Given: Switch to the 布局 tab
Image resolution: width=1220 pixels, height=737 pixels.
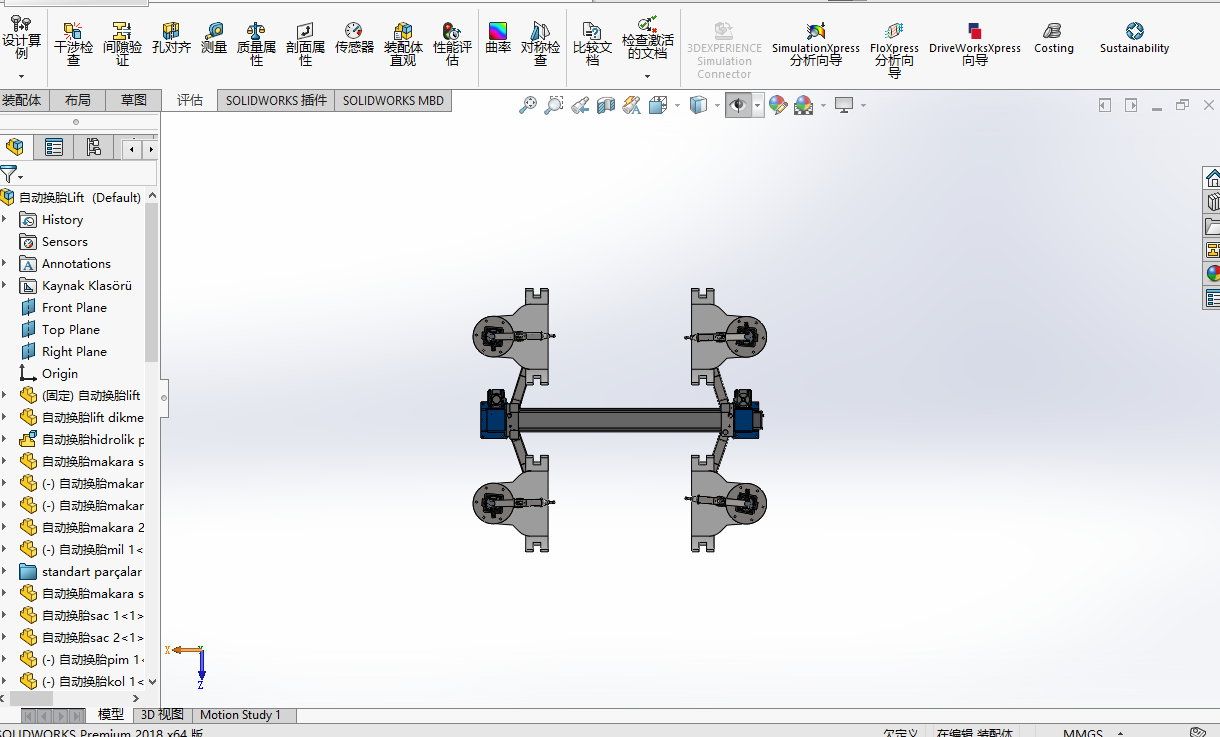Looking at the screenshot, I should tap(77, 100).
